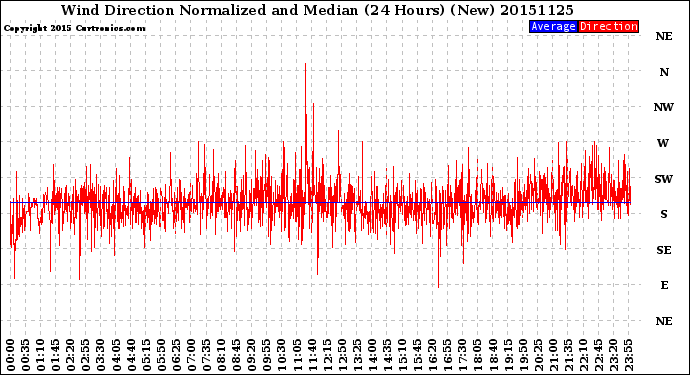Click the 23:55 time label
The image size is (690, 375).
point(628,355)
